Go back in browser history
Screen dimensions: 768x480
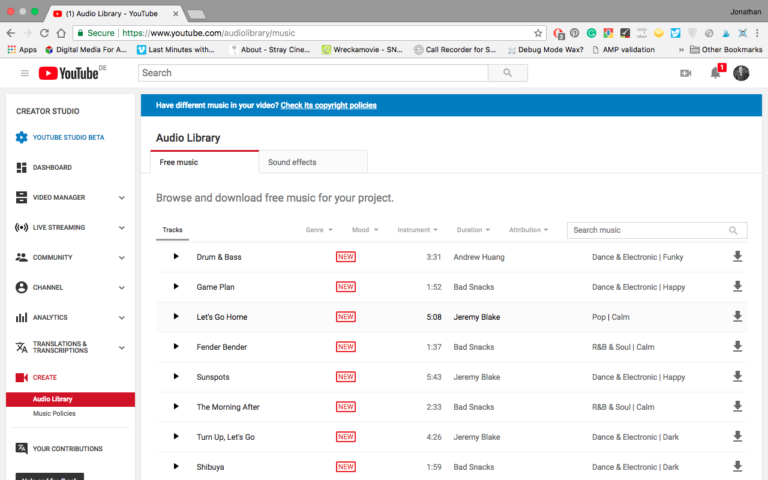(x=11, y=33)
